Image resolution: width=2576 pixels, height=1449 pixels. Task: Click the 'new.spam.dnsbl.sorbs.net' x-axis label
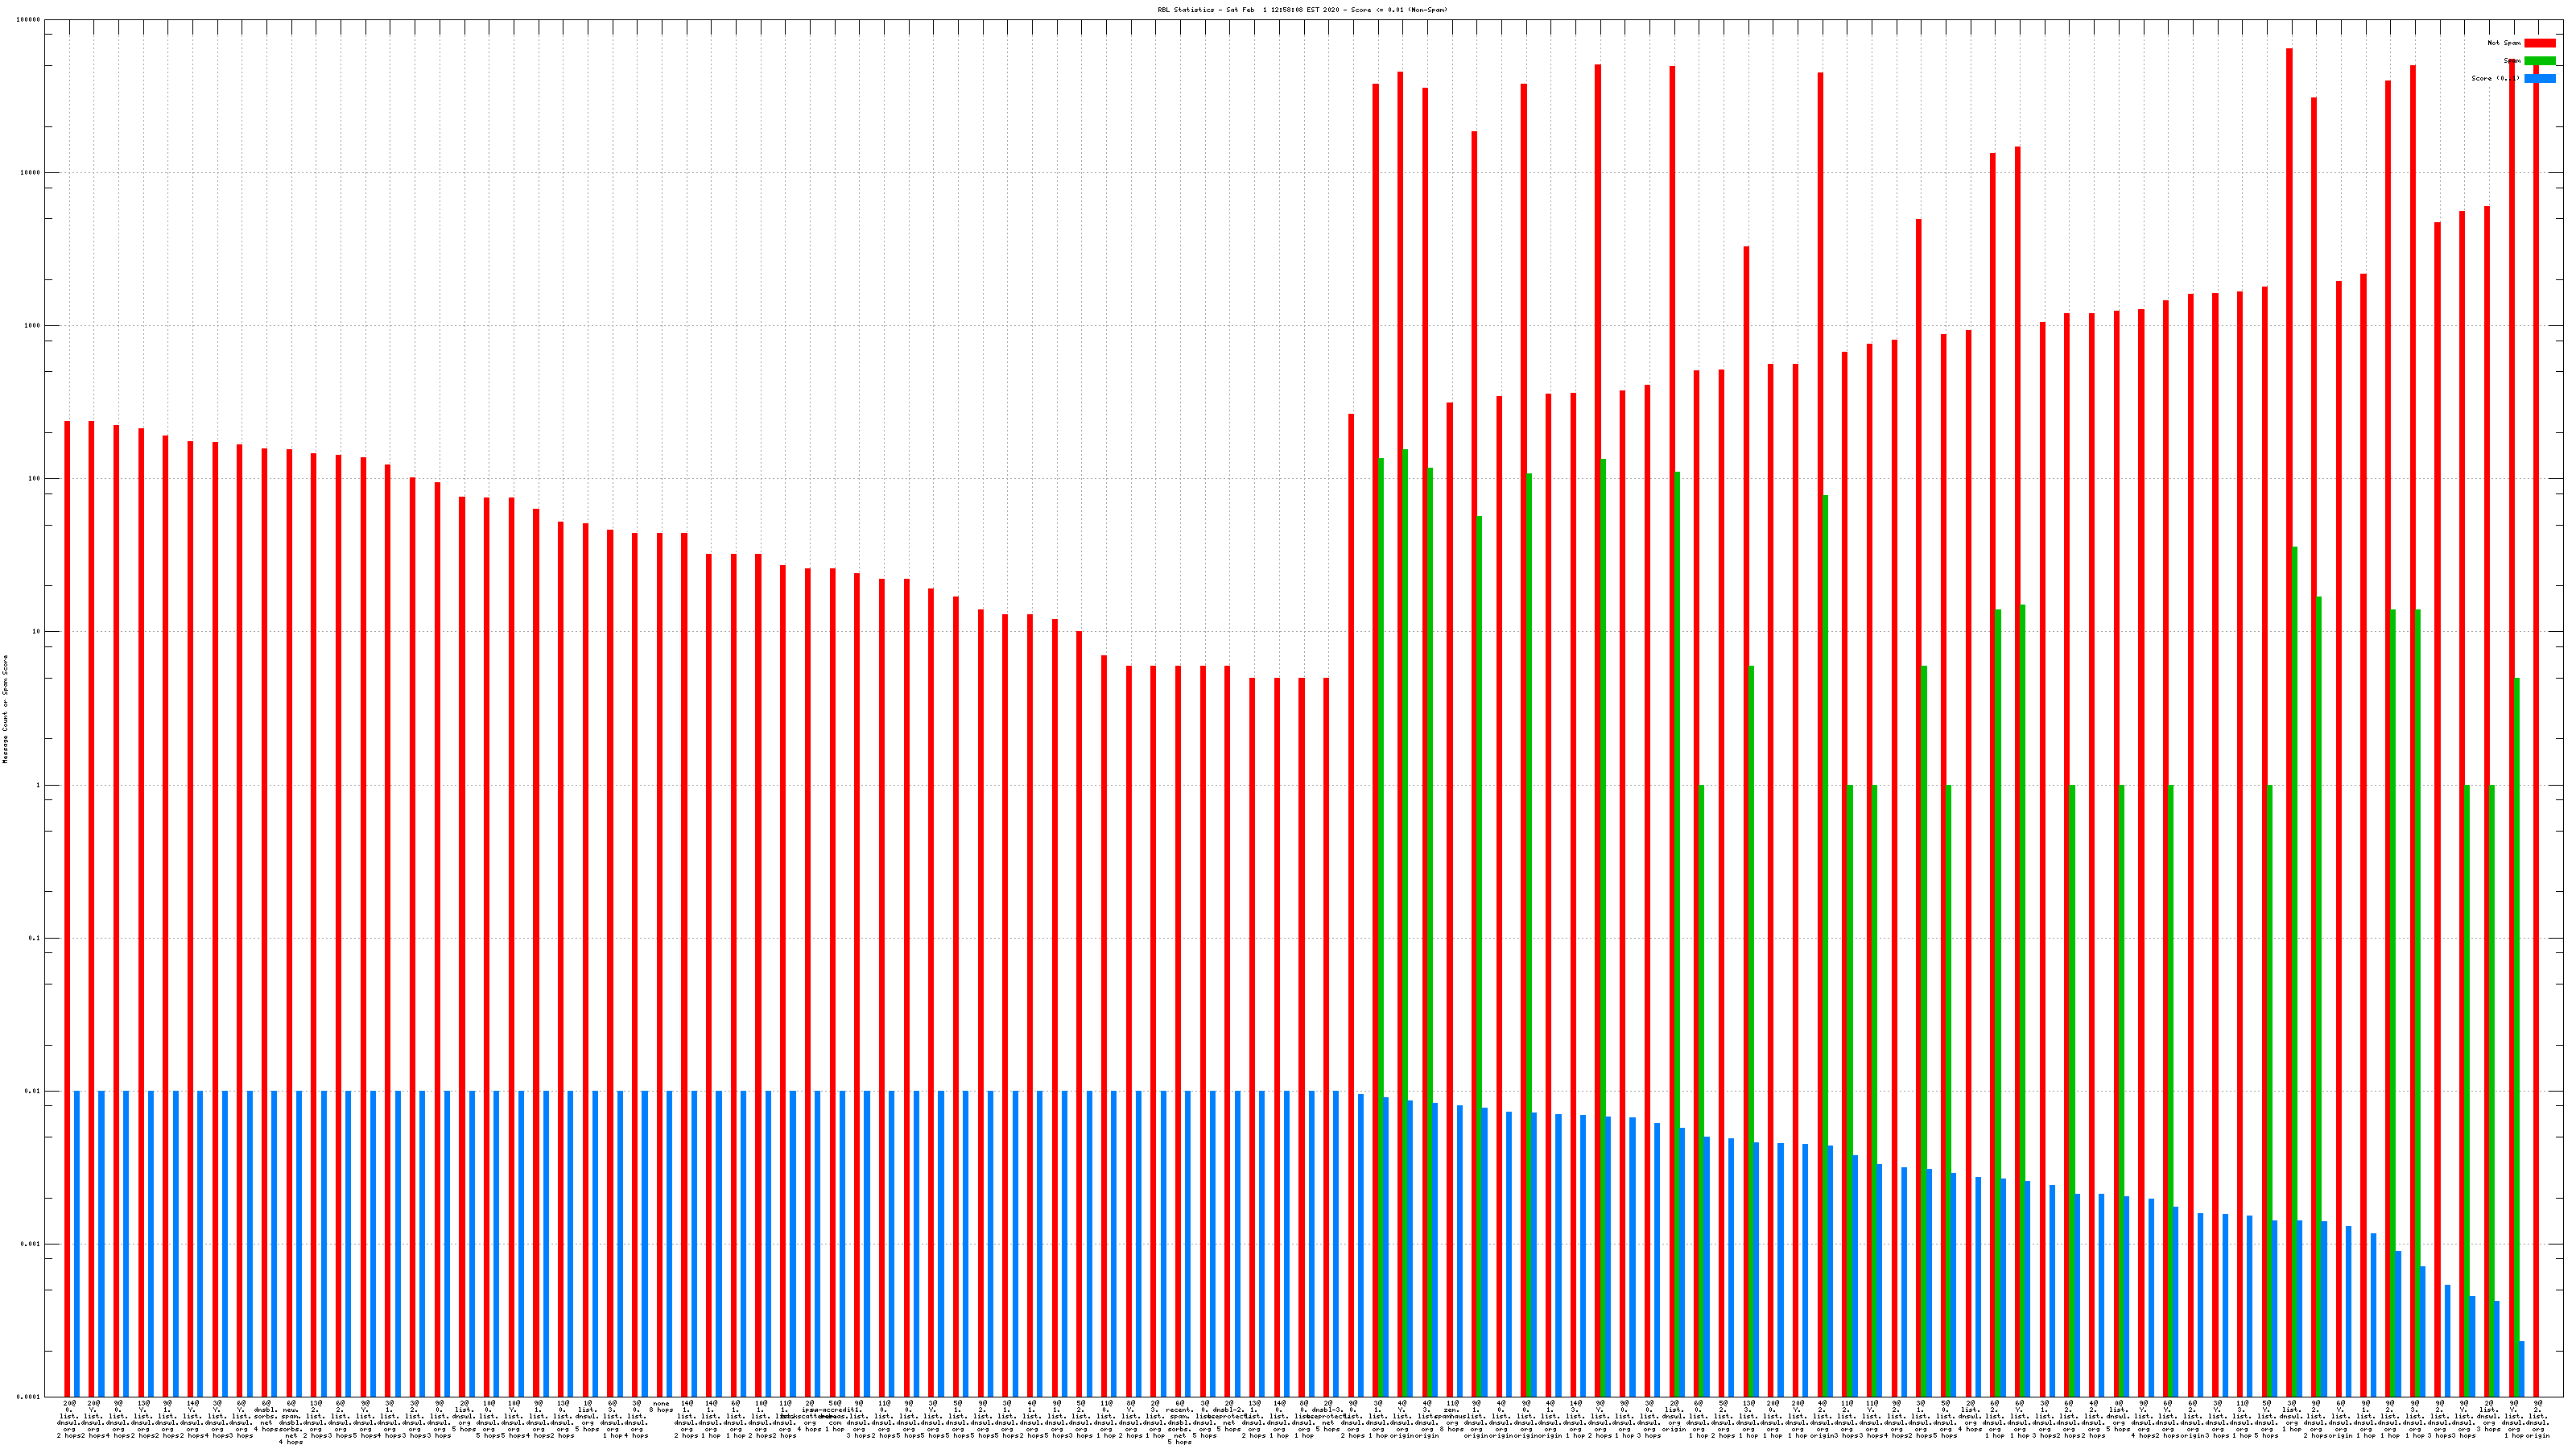[x=291, y=1423]
